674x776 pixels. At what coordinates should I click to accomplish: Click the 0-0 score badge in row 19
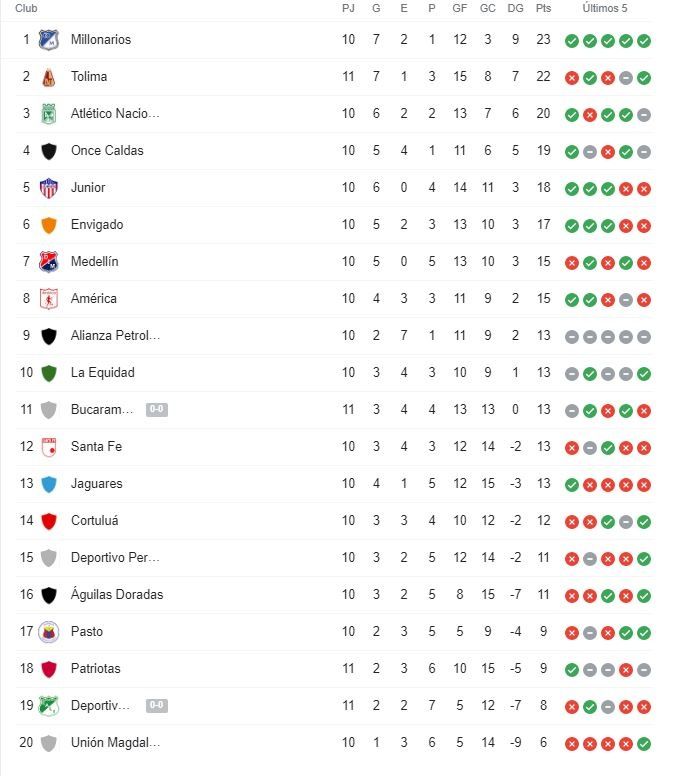[157, 705]
